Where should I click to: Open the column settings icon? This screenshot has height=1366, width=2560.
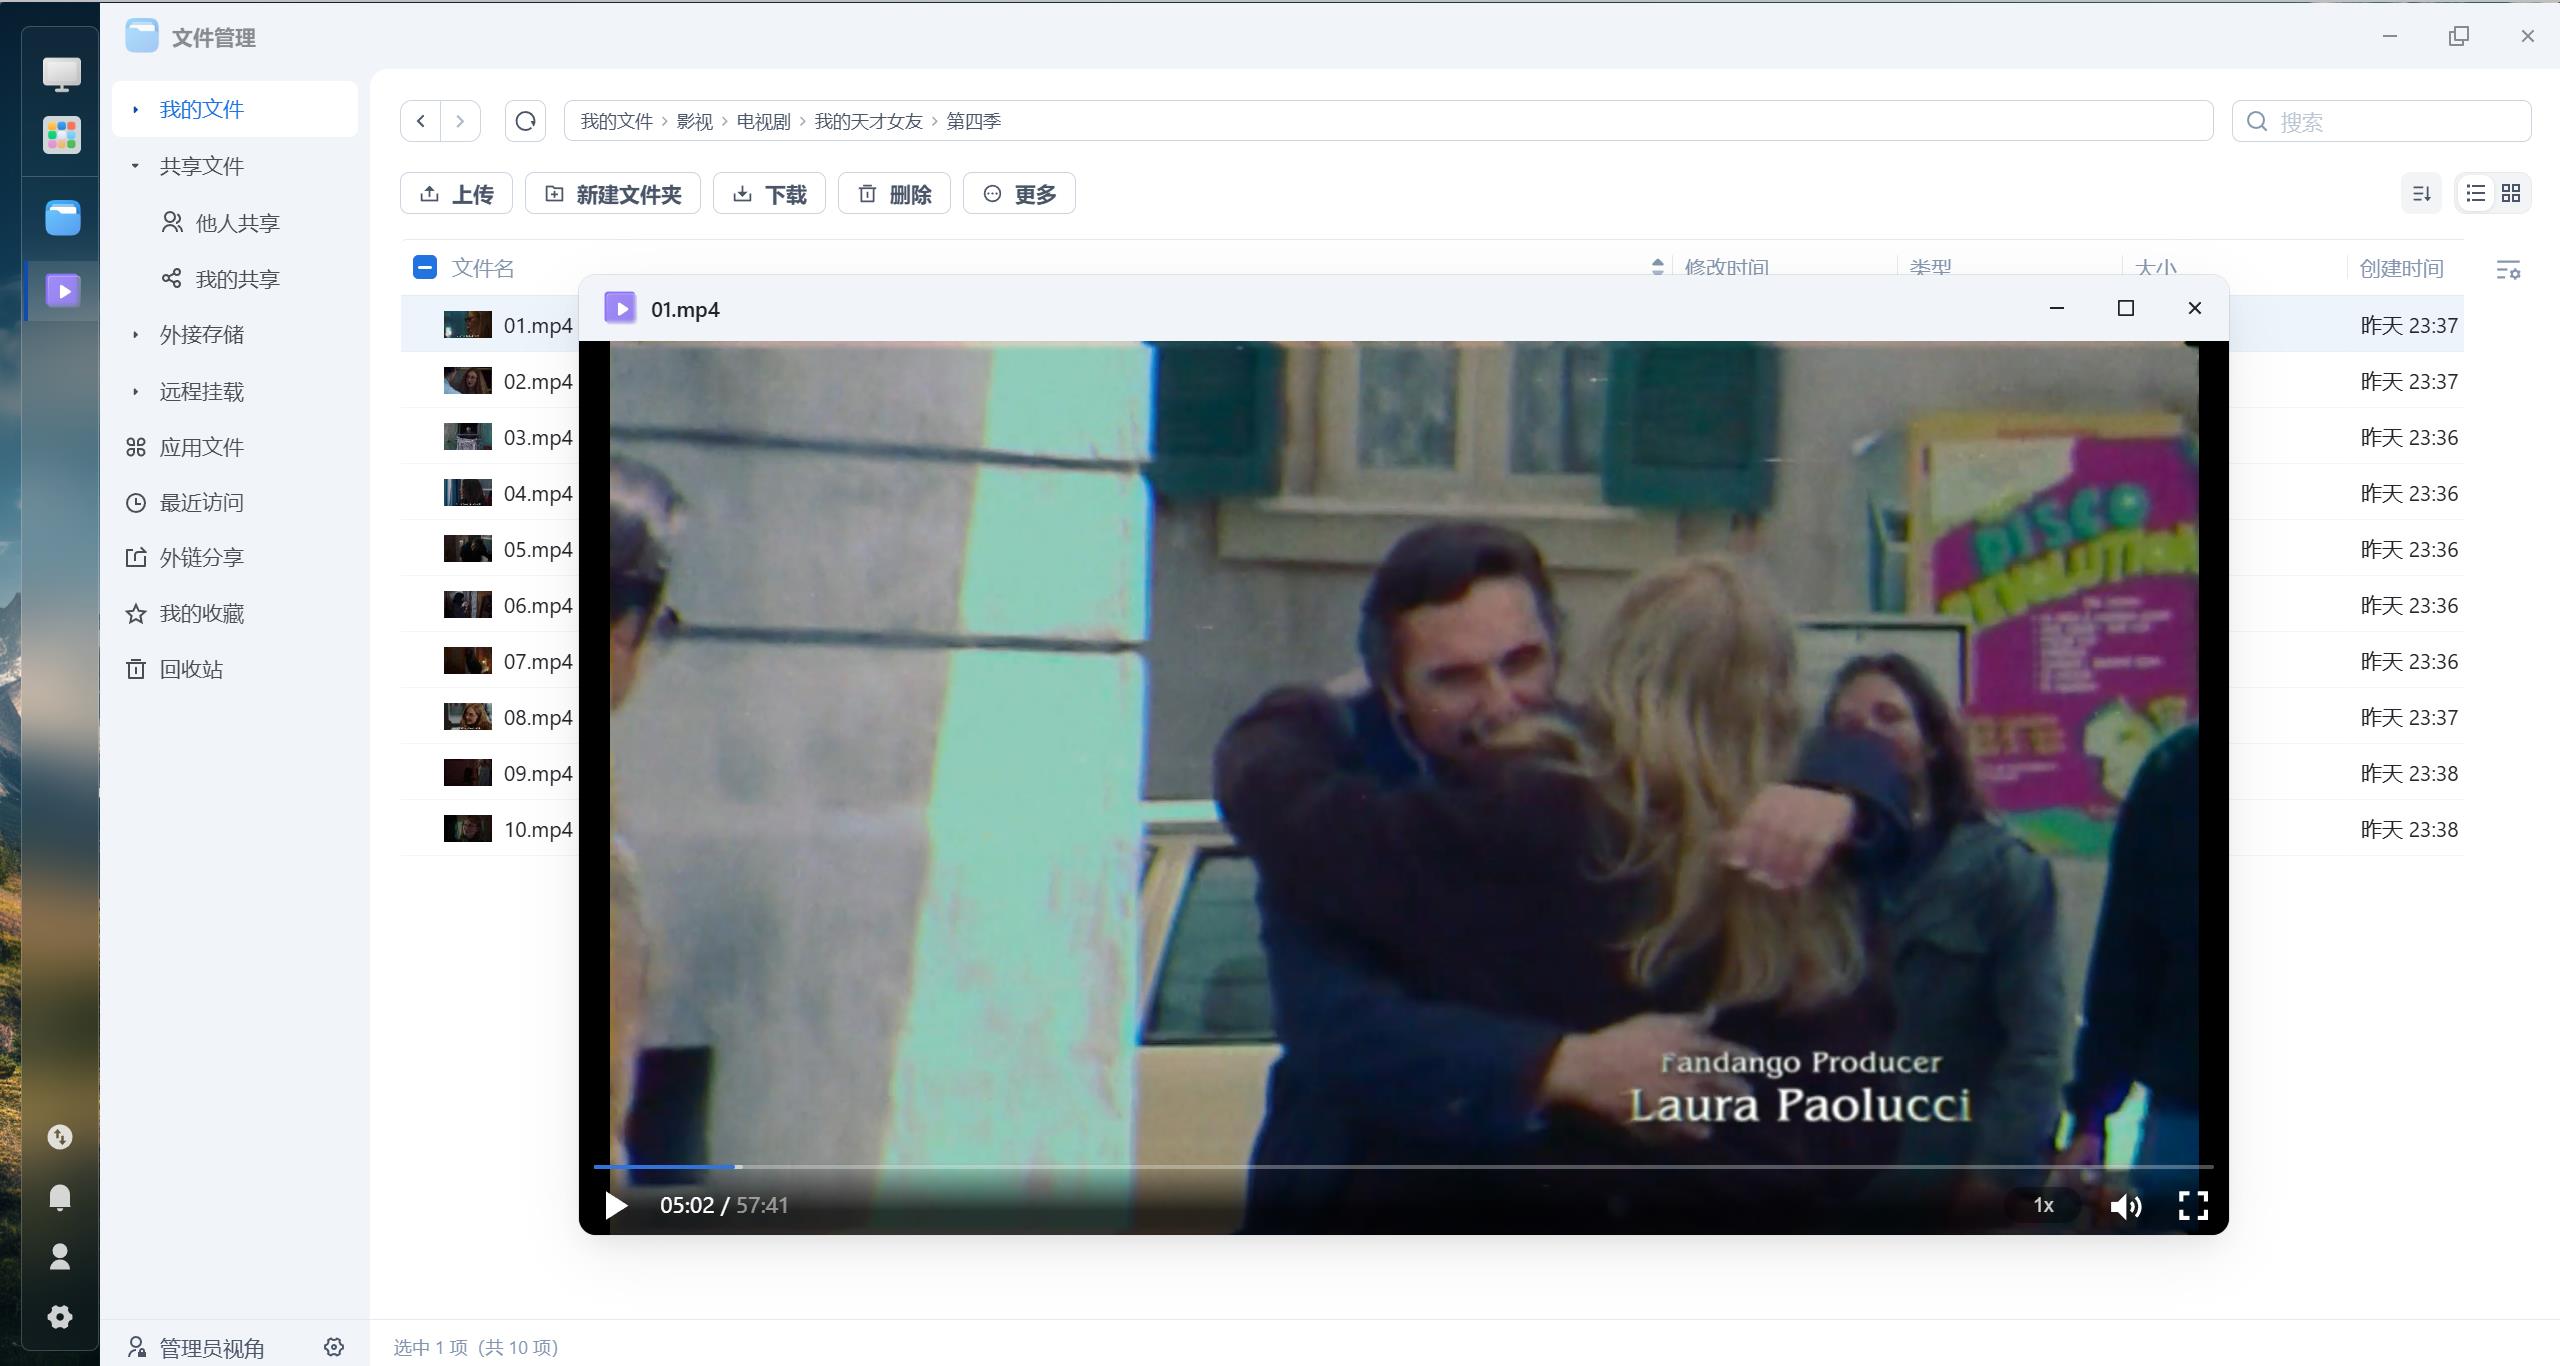click(x=2508, y=269)
